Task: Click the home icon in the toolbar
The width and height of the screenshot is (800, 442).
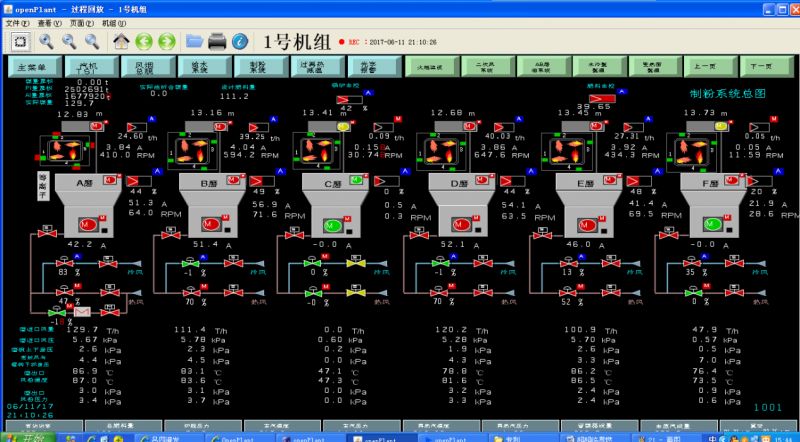Action: [x=120, y=41]
